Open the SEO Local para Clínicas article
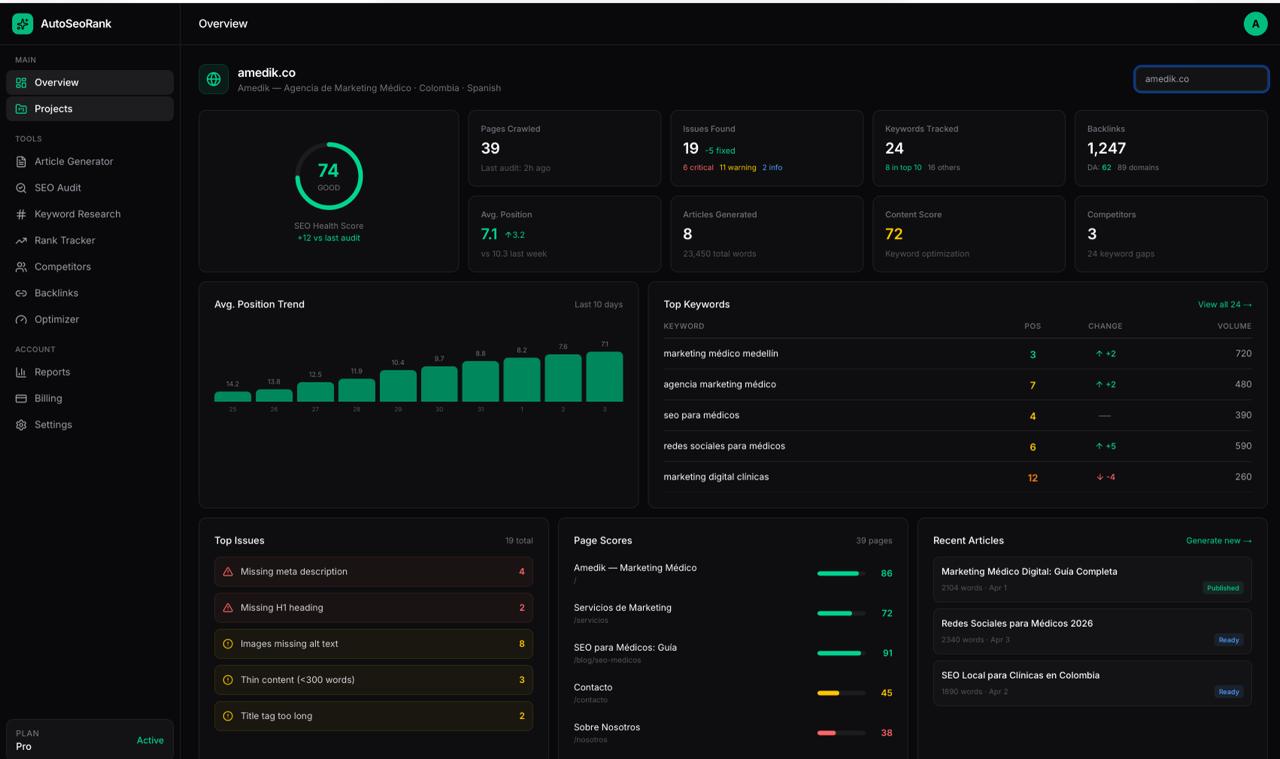The height and width of the screenshot is (759, 1280). tap(1091, 682)
